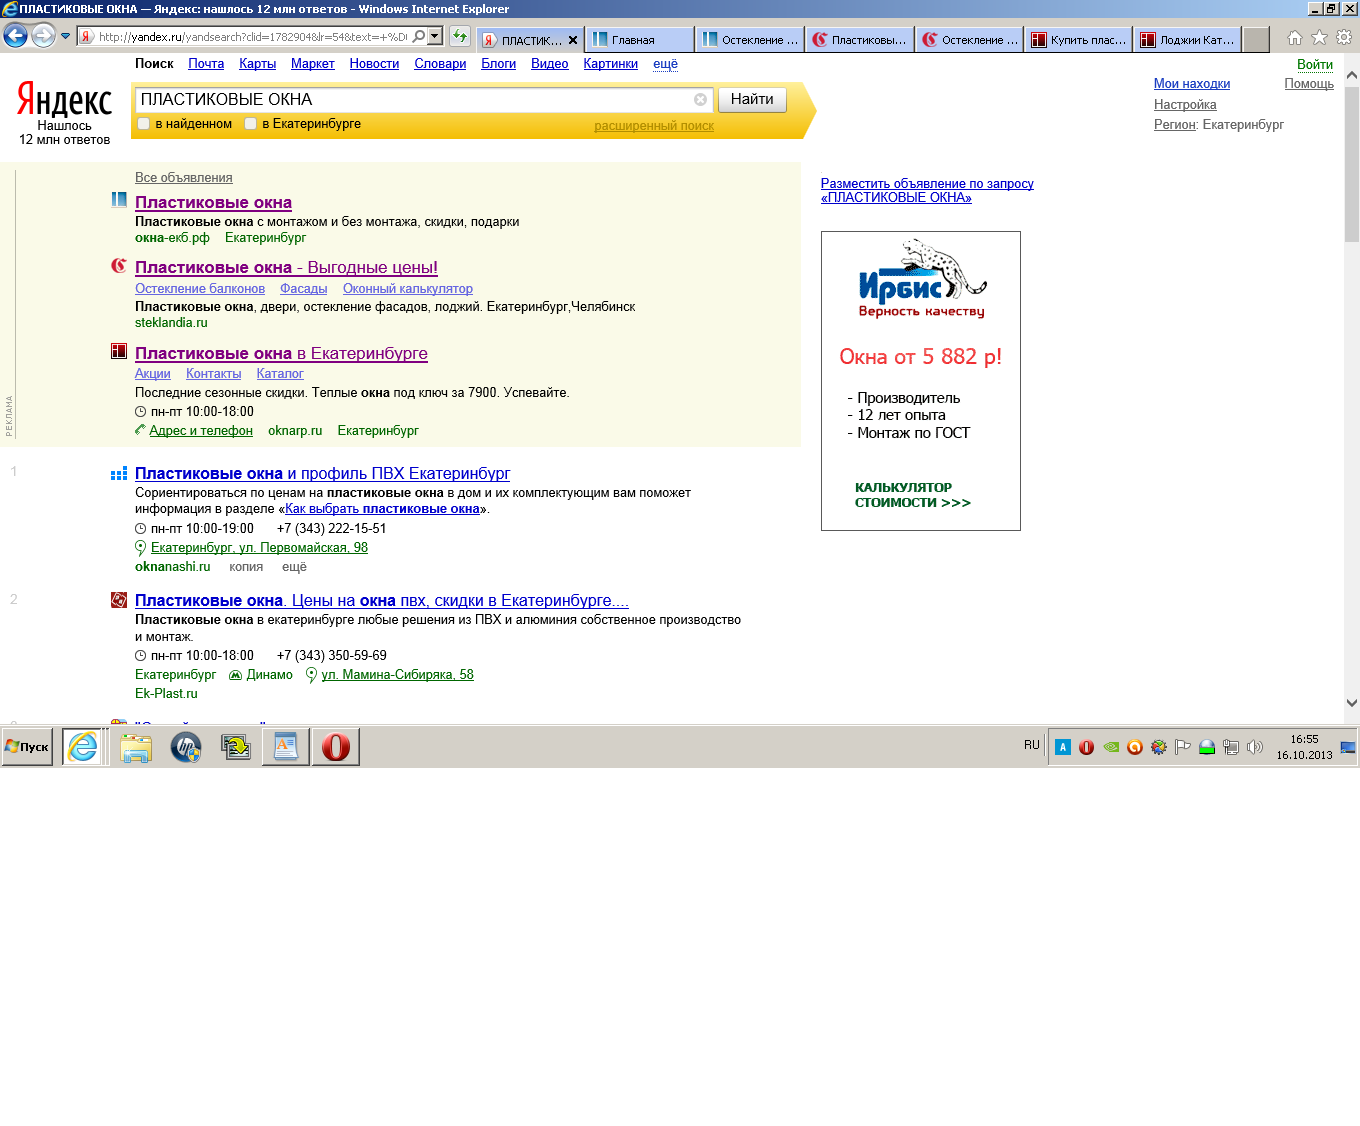Switch to the Лоджии Кат... tab
The image size is (1360, 1126).
point(1188,40)
